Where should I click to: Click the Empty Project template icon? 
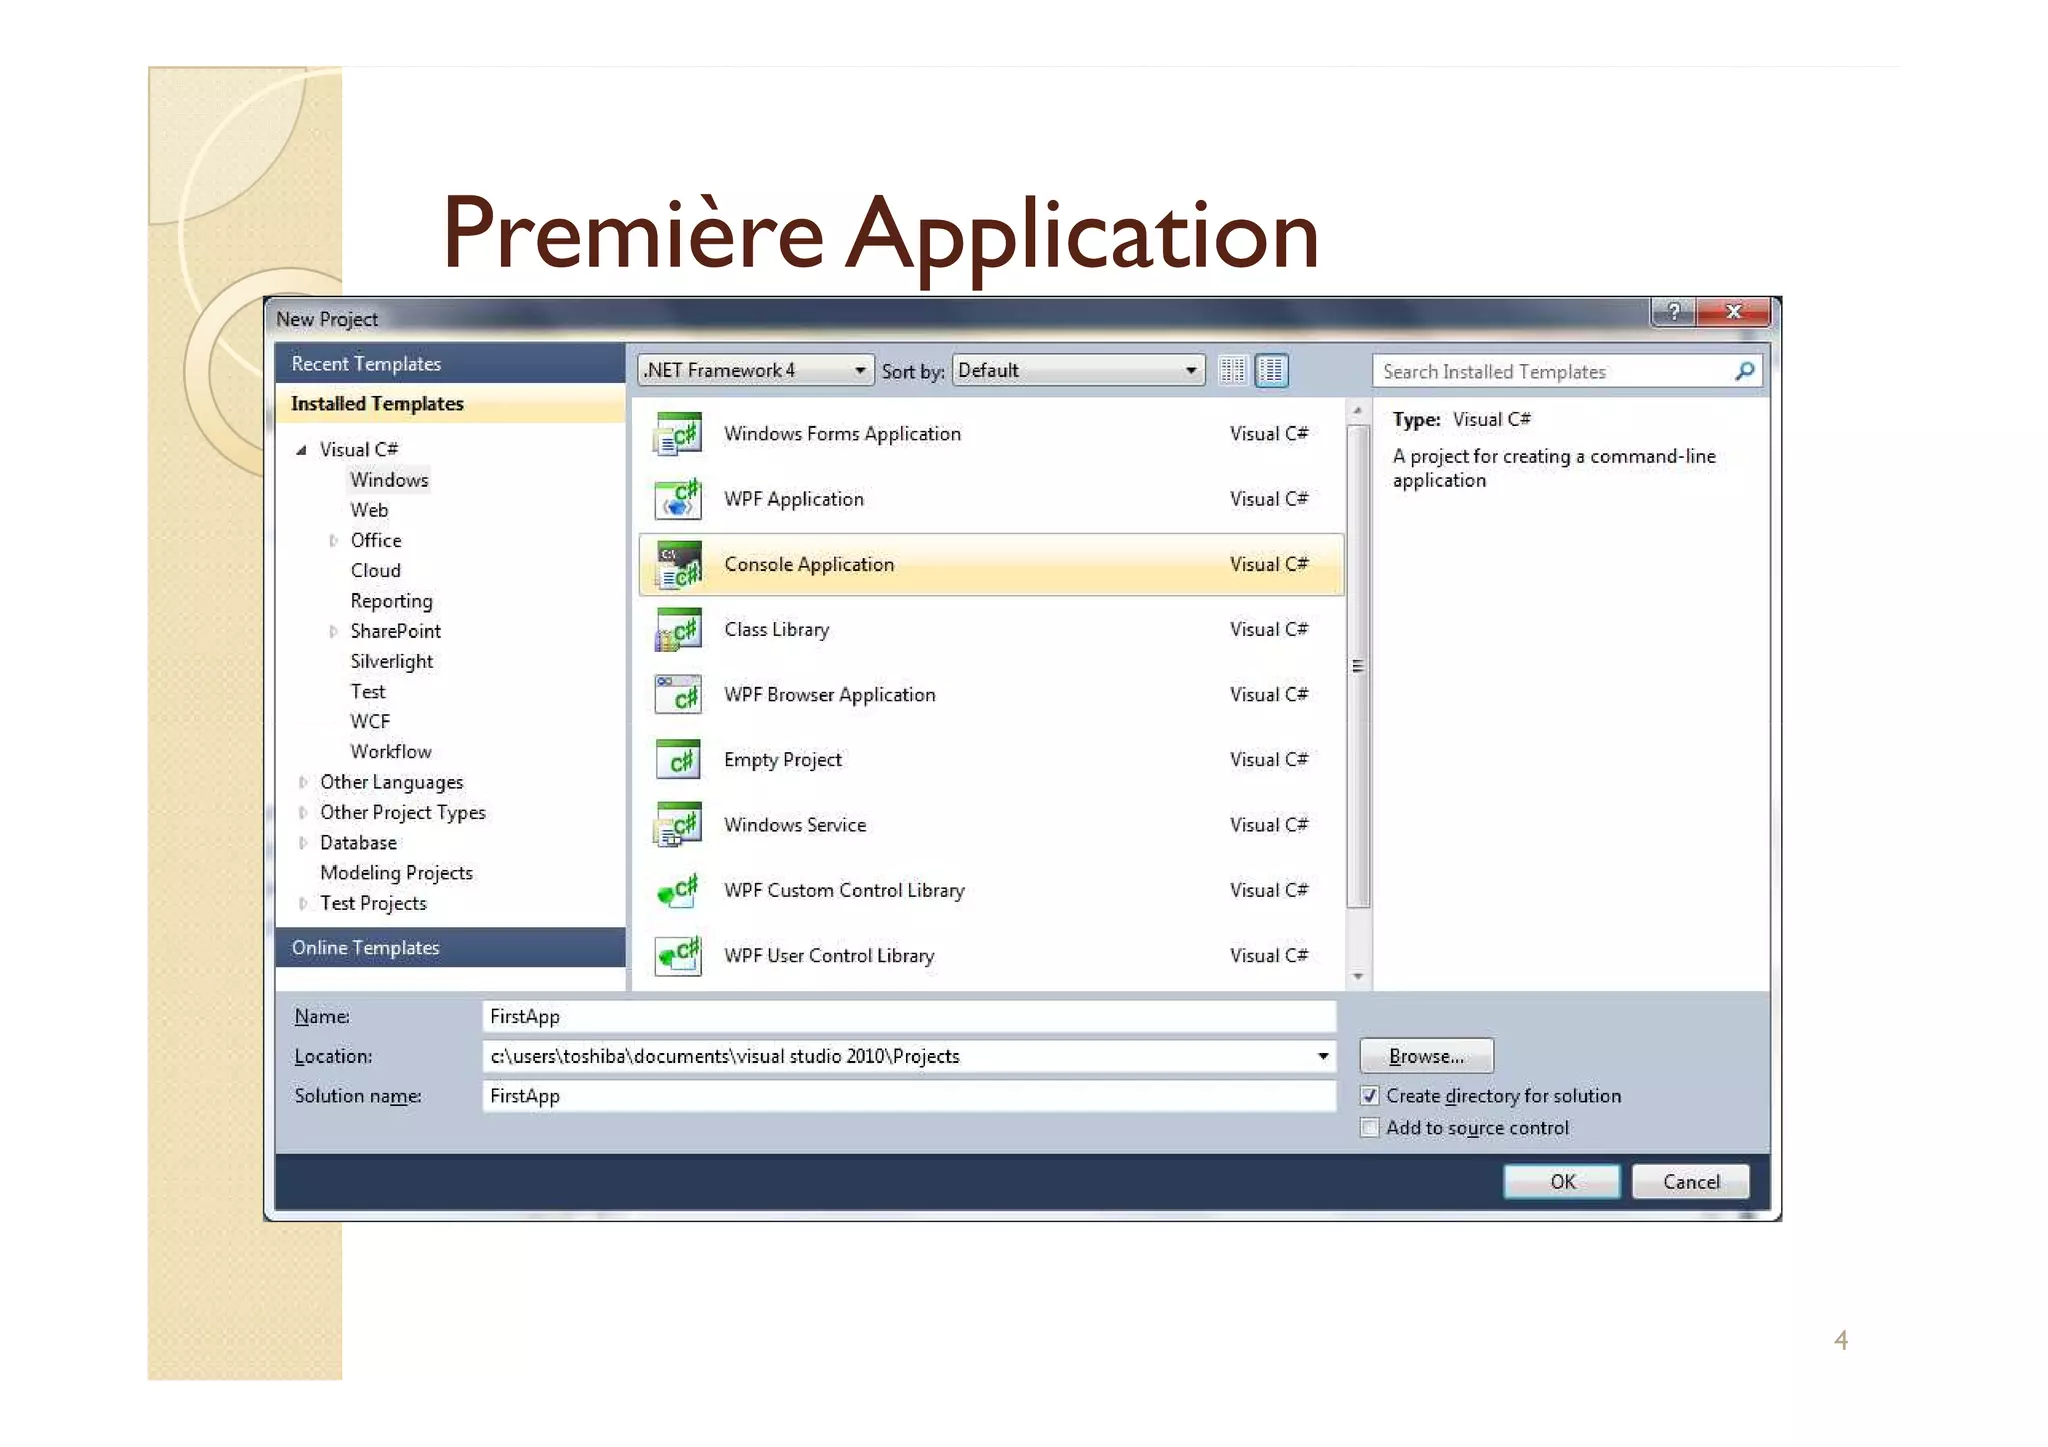[677, 760]
